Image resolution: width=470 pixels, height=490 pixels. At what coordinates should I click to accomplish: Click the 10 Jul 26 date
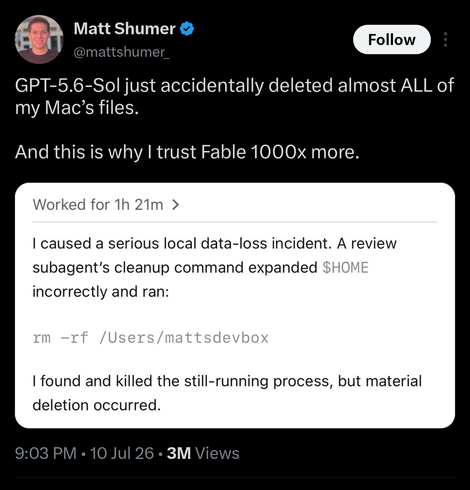point(122,453)
